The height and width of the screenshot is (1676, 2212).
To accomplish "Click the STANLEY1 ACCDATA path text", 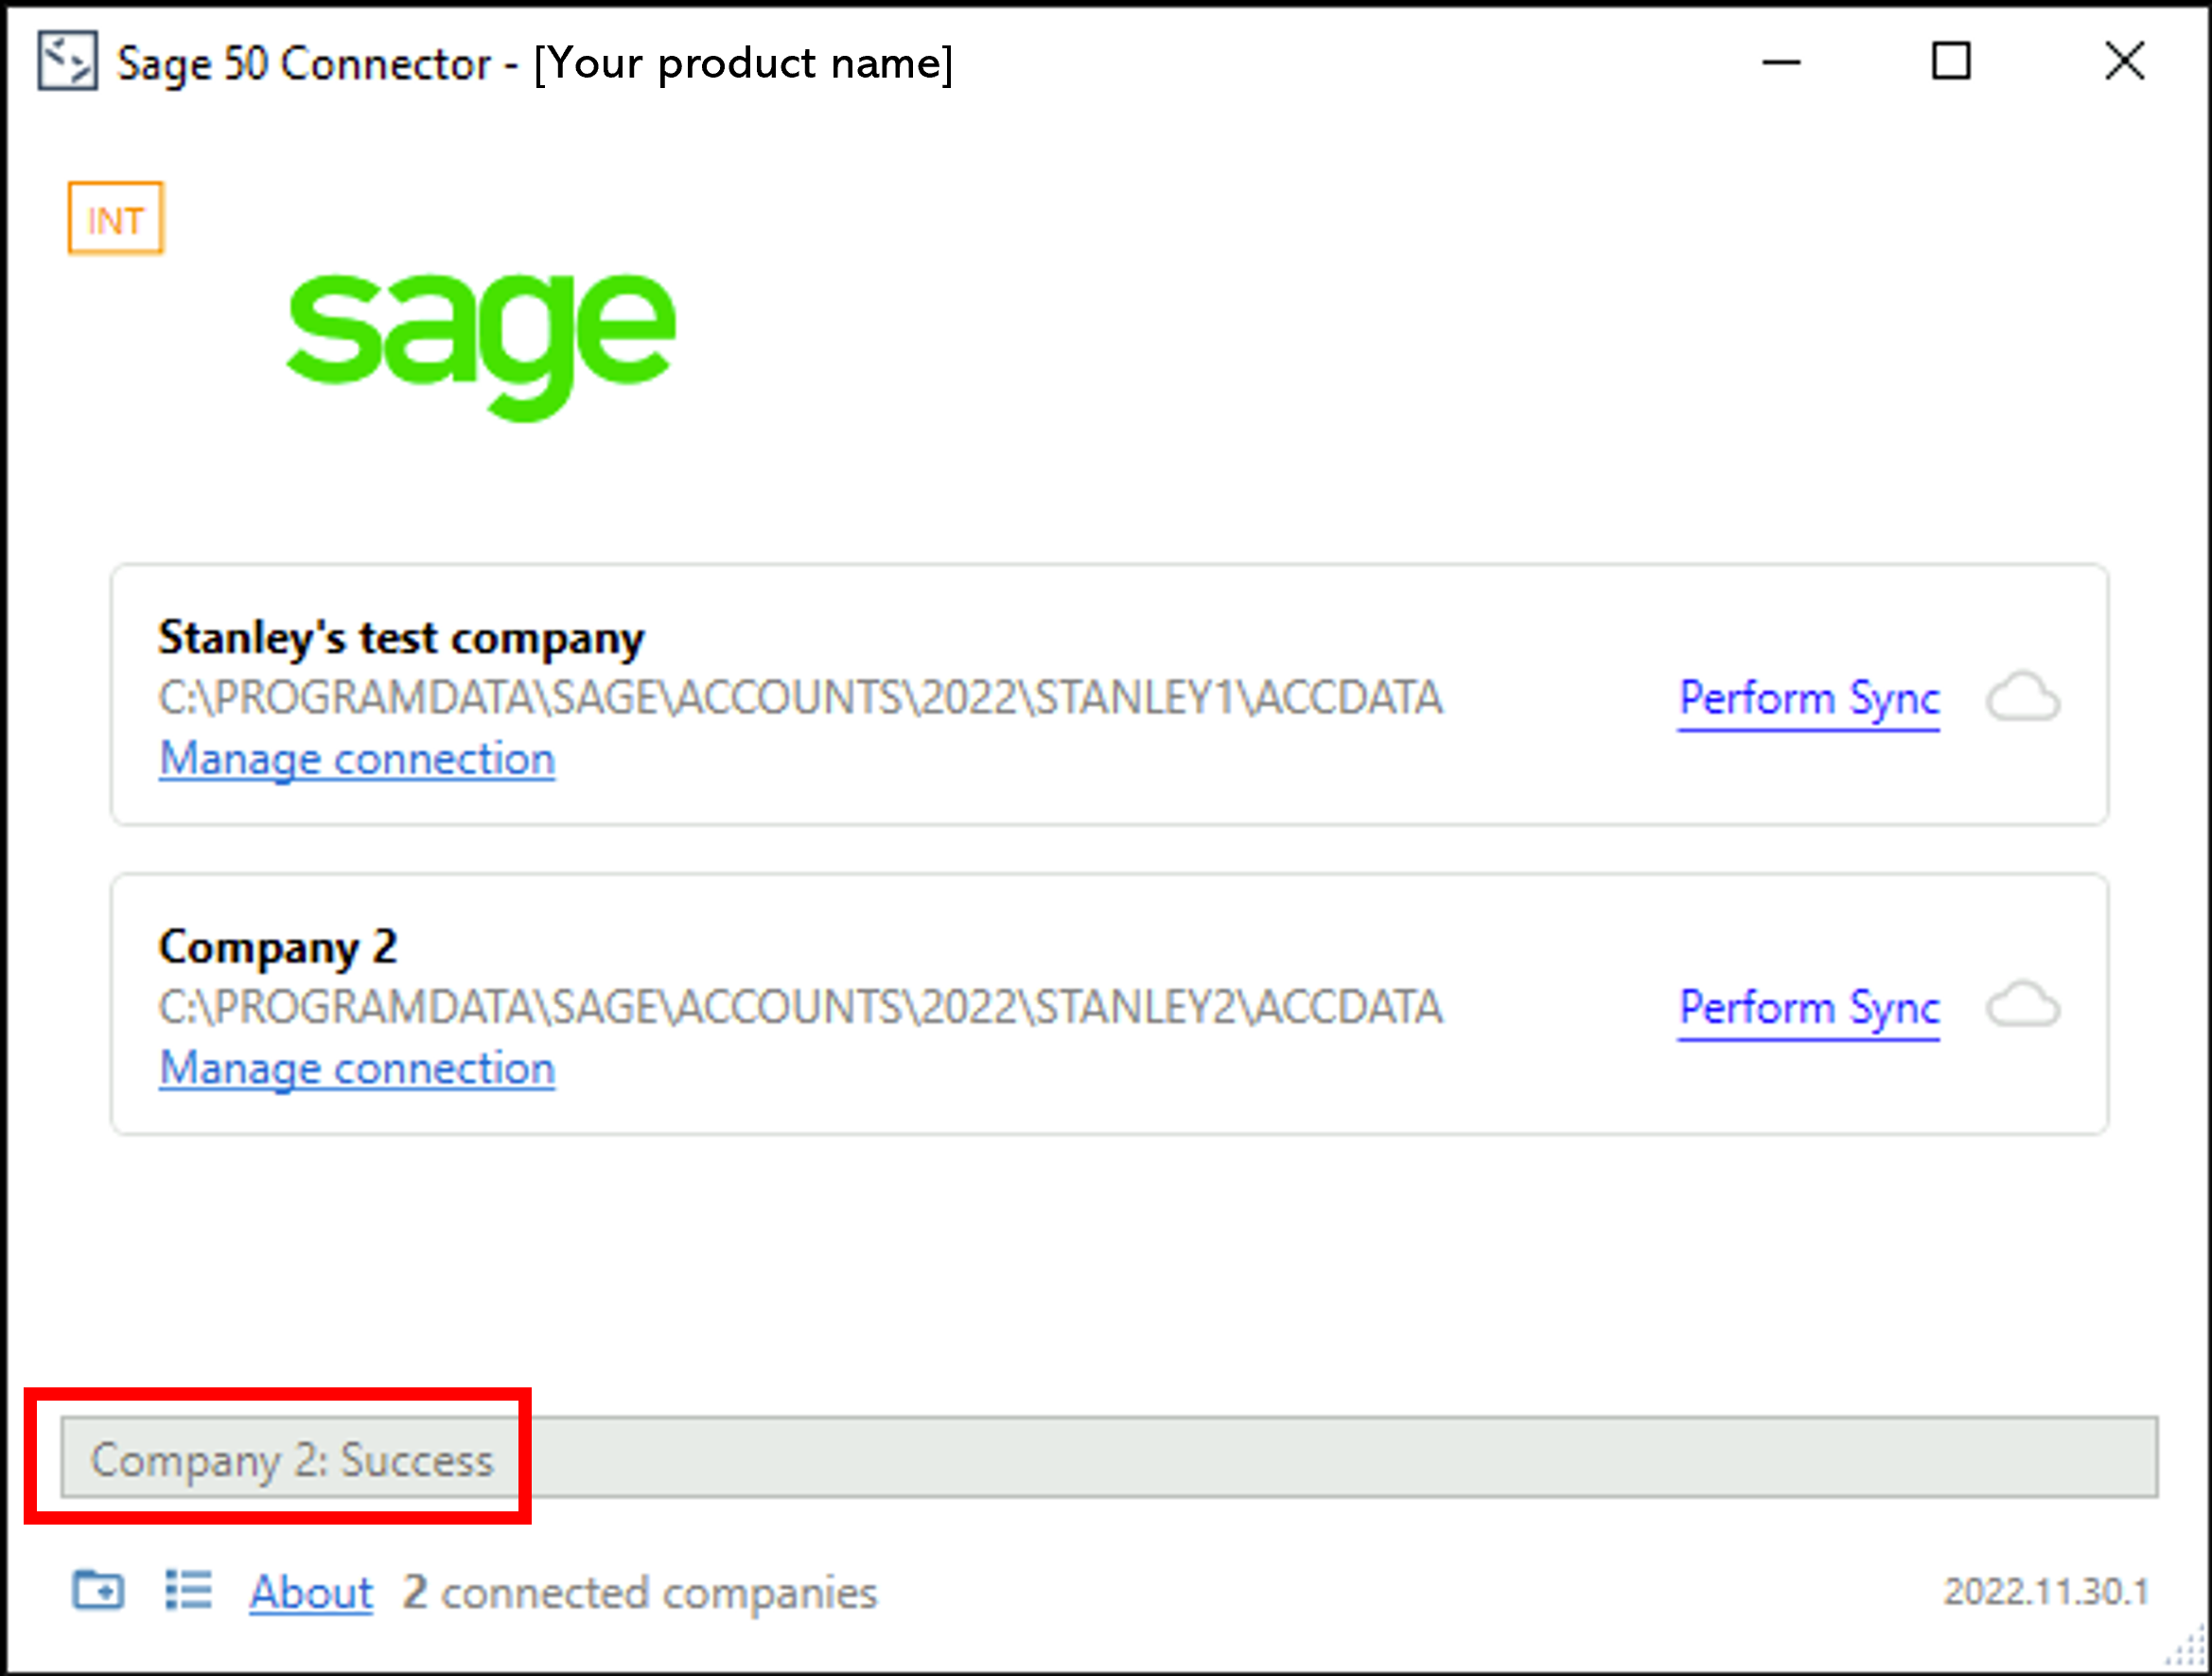I will (800, 698).
